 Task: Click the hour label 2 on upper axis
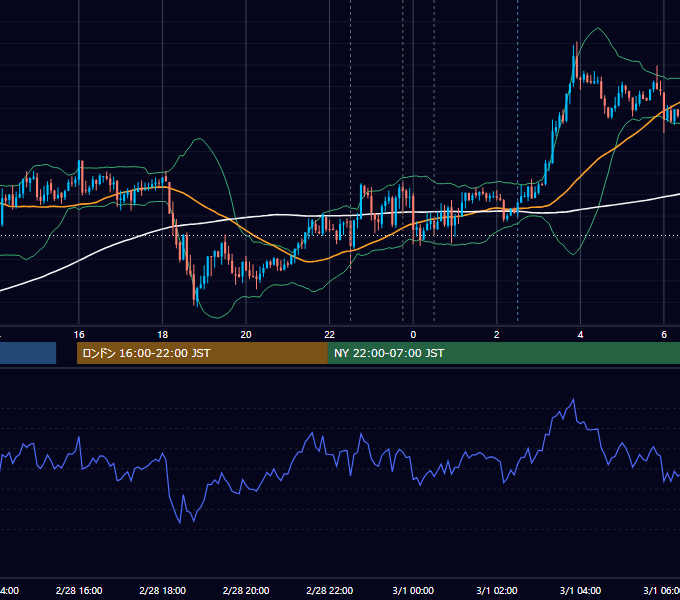click(x=497, y=335)
